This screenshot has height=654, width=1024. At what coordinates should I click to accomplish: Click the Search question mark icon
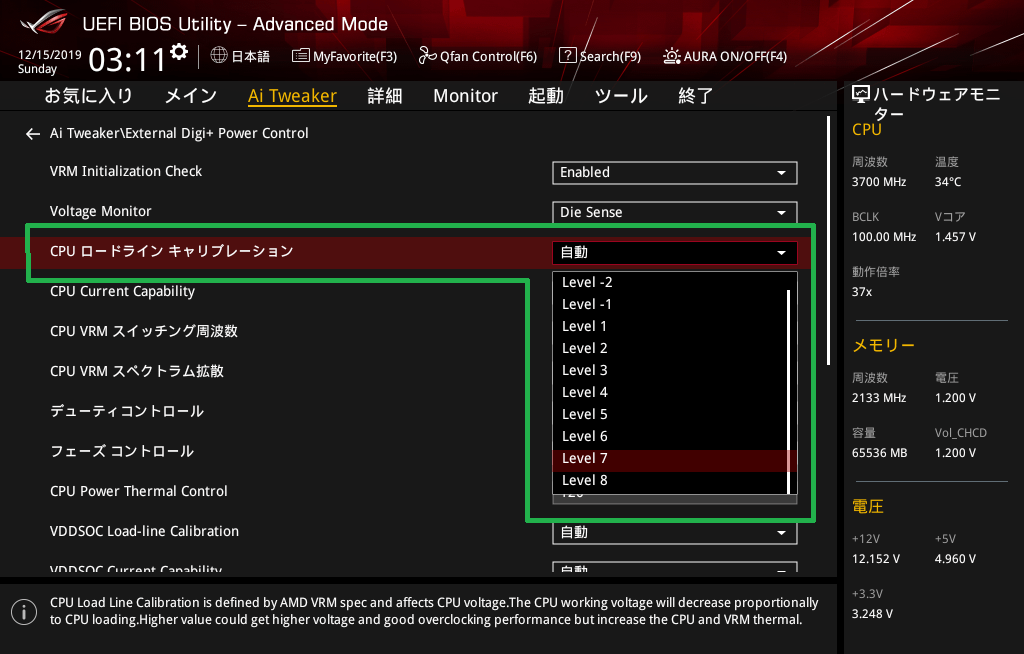pos(568,56)
